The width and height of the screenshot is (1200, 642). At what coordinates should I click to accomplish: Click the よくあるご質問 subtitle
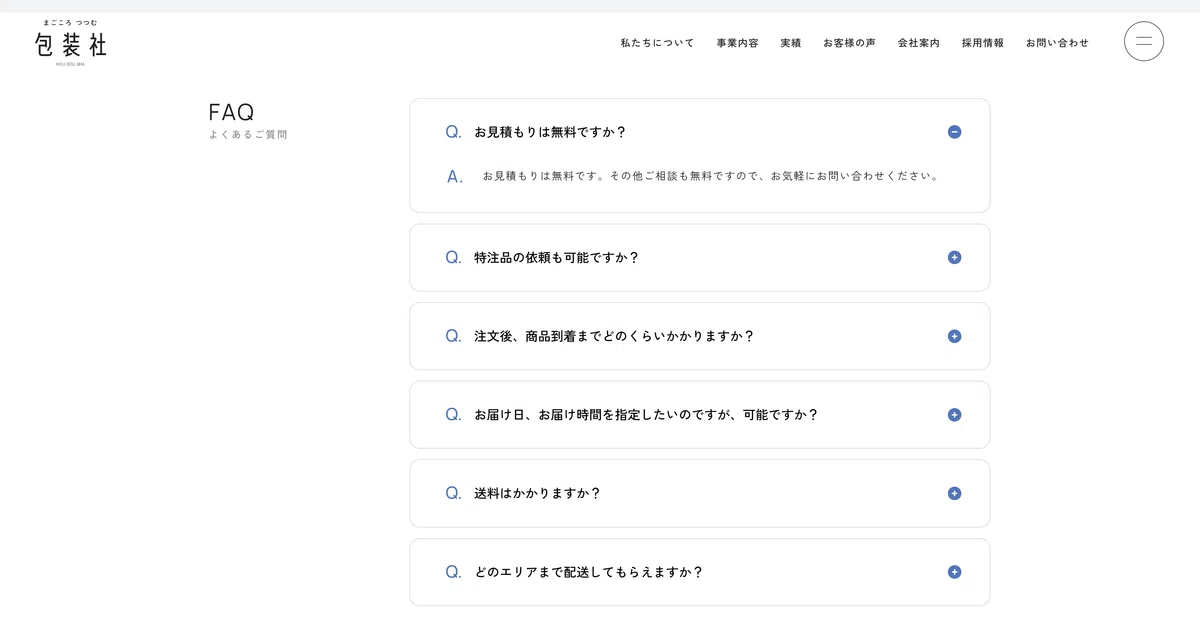(x=248, y=134)
